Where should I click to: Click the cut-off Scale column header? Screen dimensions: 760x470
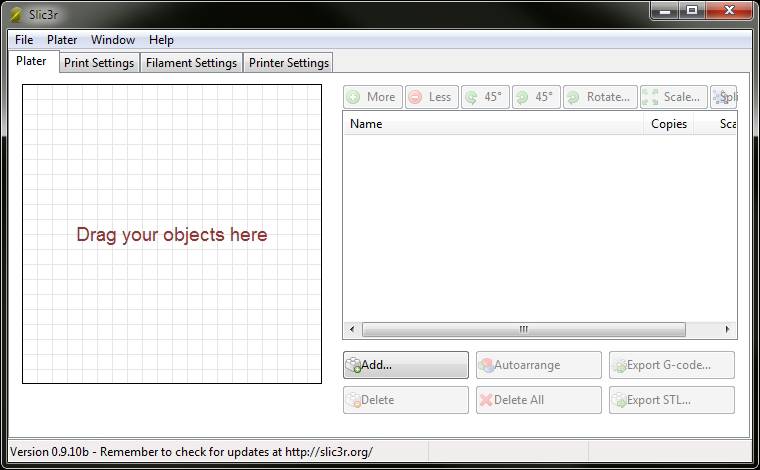pos(715,124)
